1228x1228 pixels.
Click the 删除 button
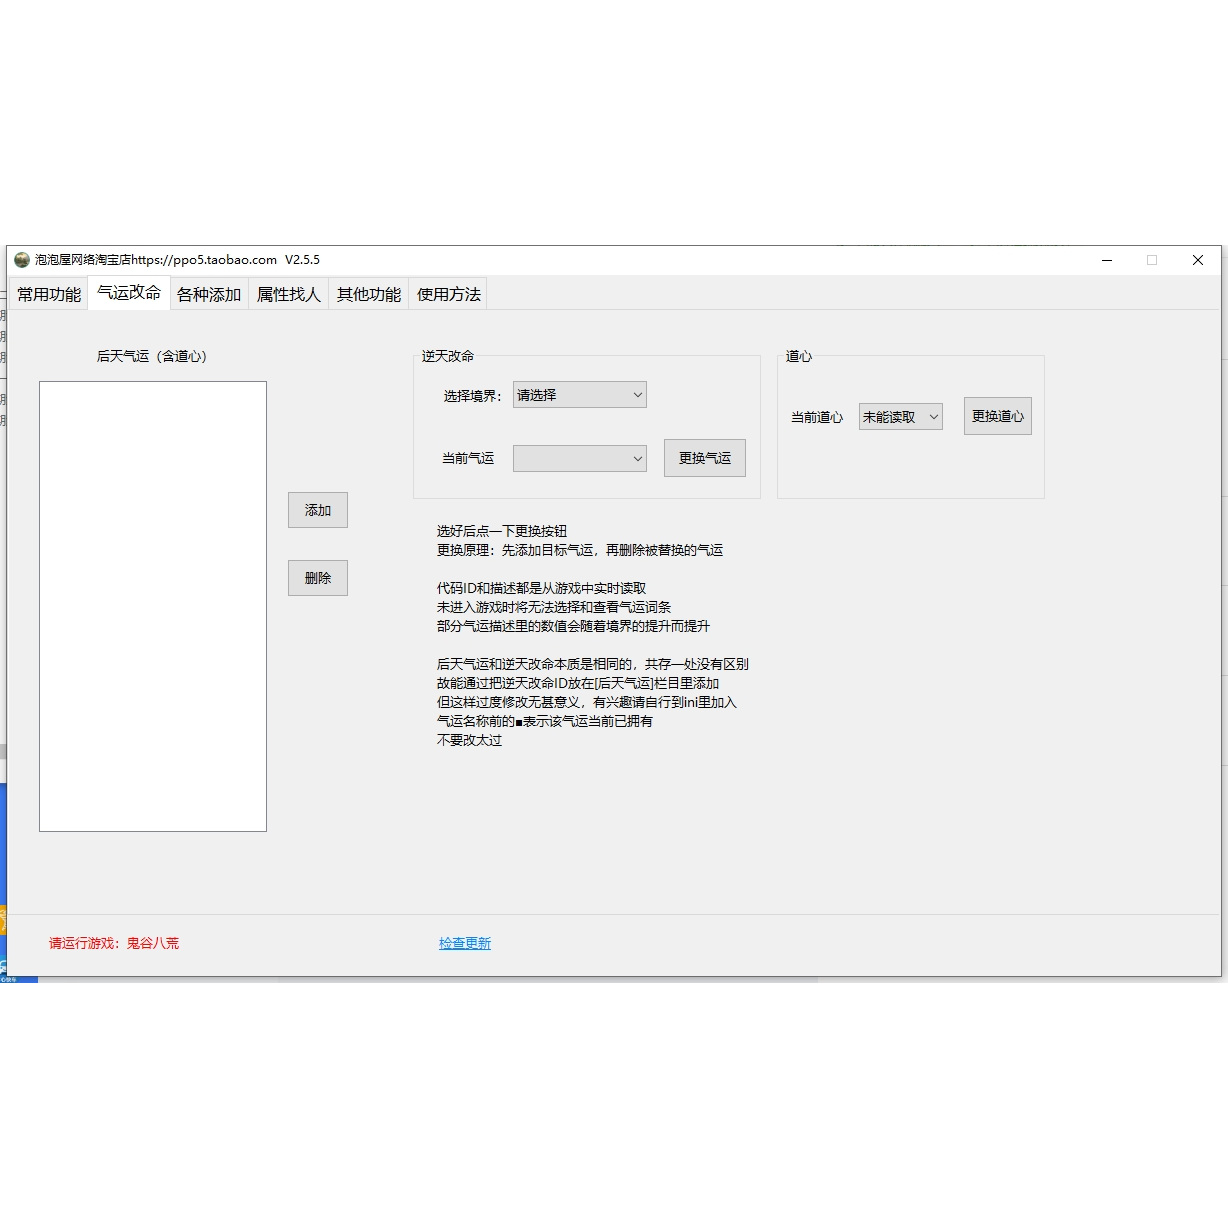318,578
